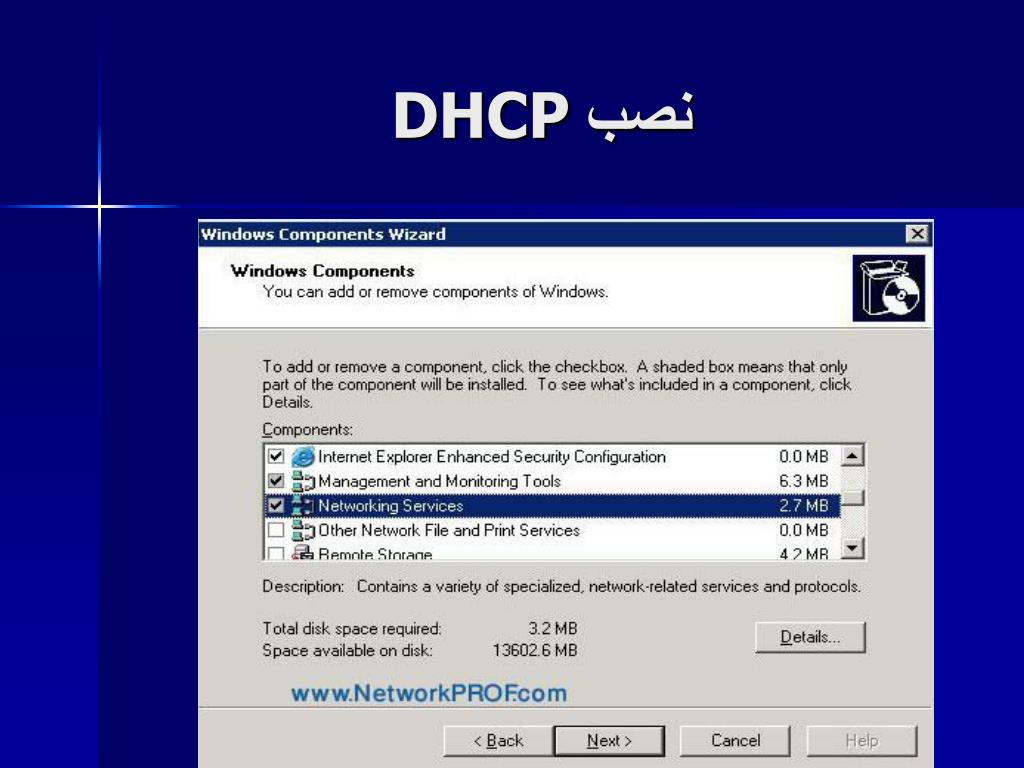
Task: Select Internet Explorer Enhanced Security Configuration text
Action: [x=492, y=456]
